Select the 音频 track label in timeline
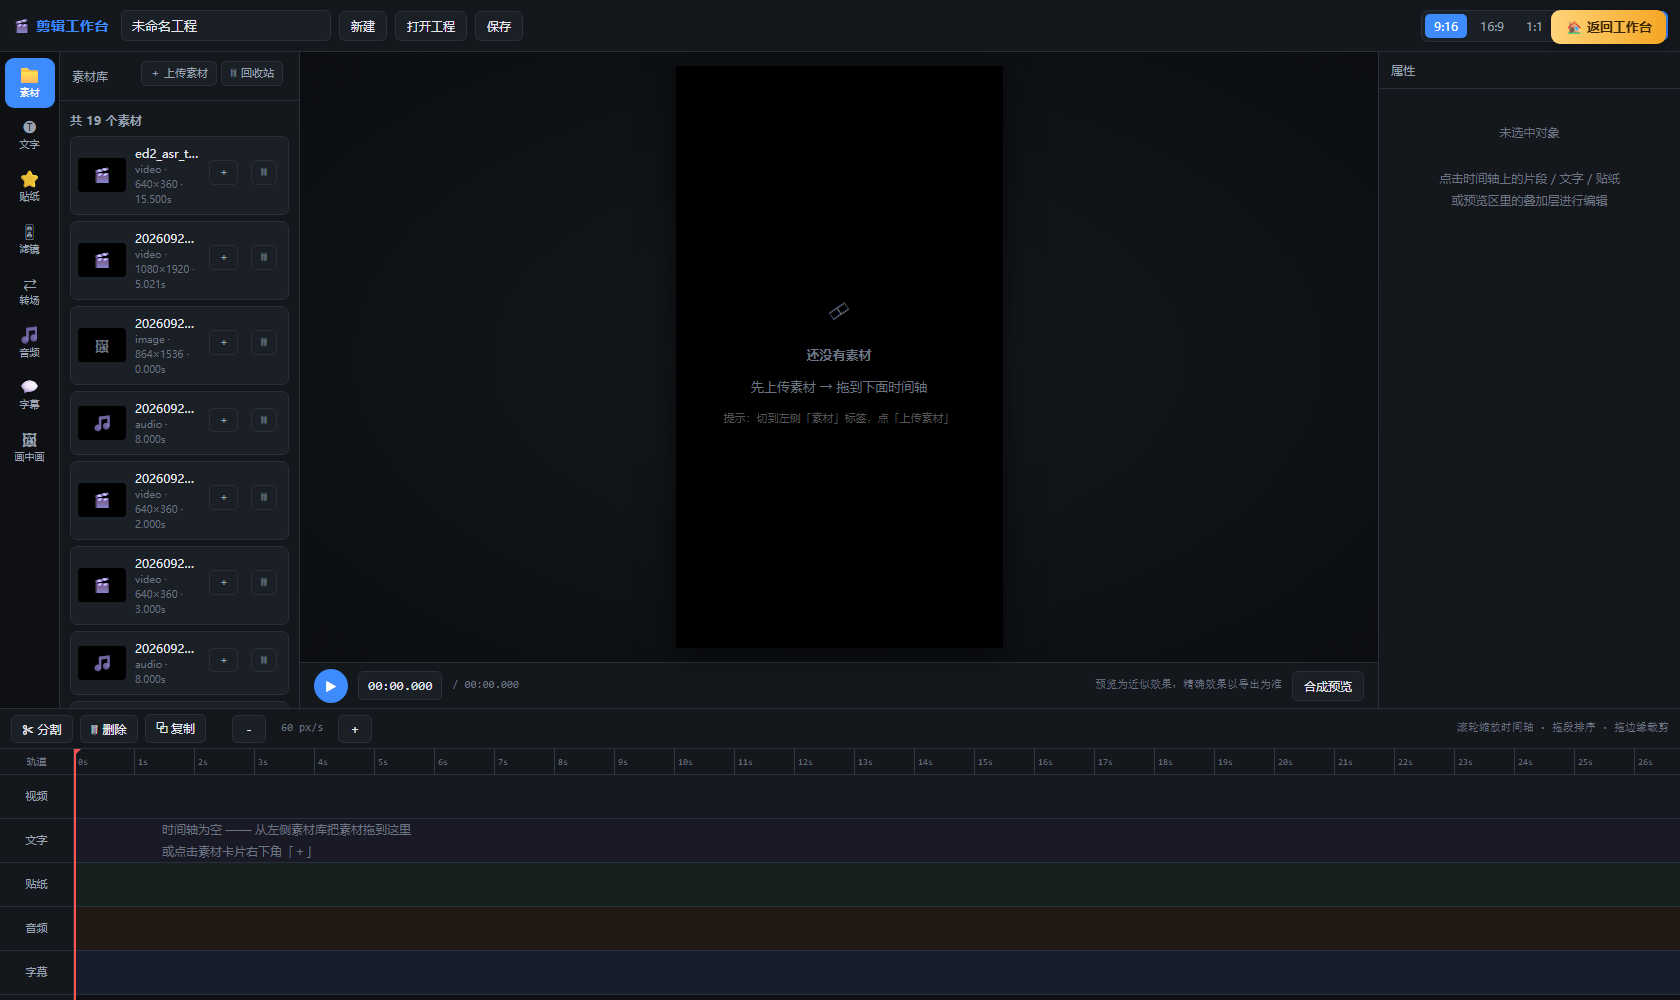Viewport: 1680px width, 1000px height. [37, 928]
